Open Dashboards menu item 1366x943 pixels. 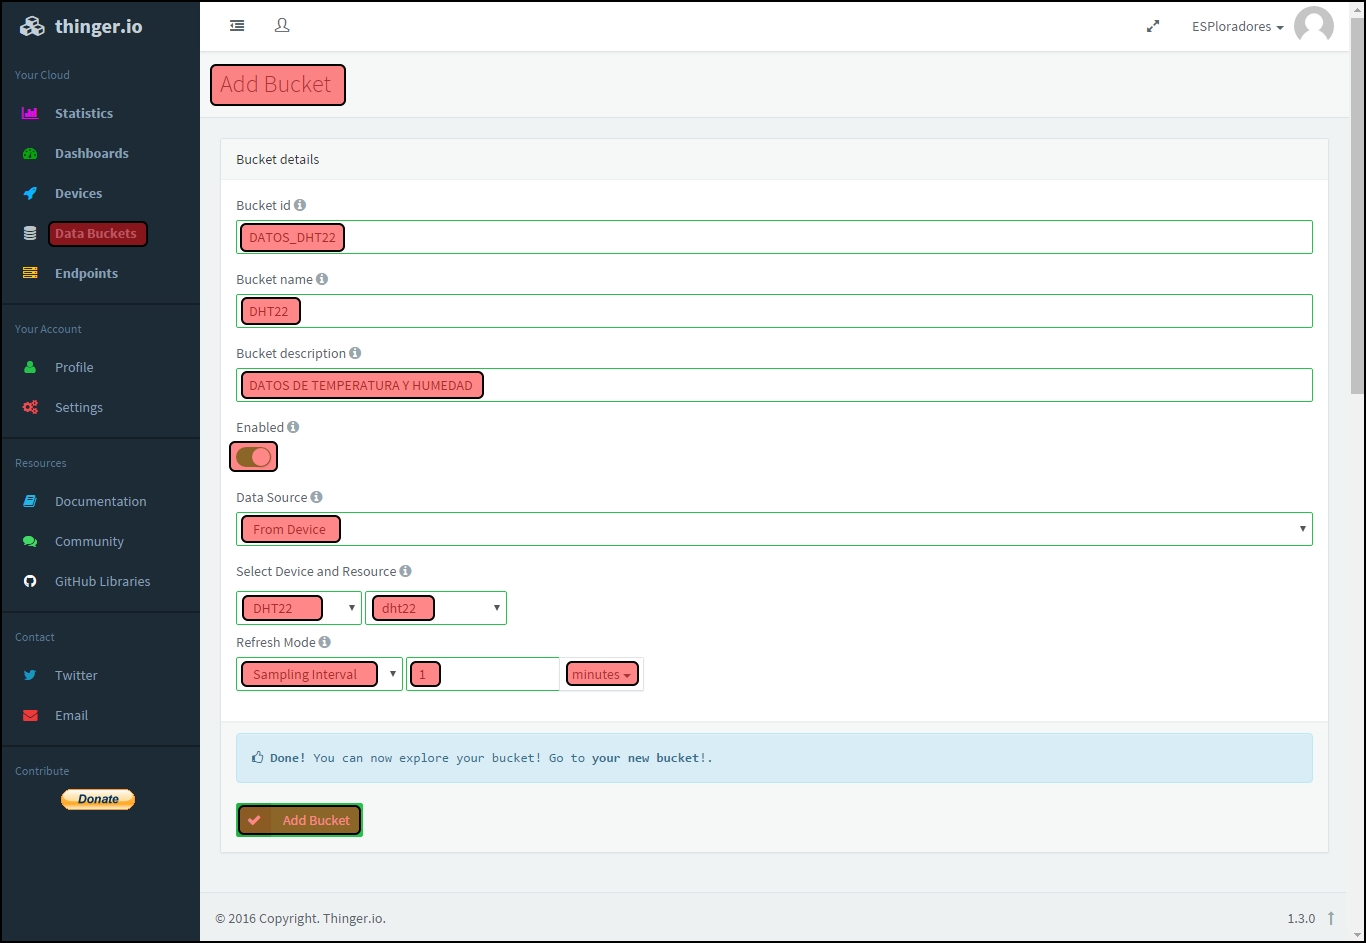coord(92,153)
